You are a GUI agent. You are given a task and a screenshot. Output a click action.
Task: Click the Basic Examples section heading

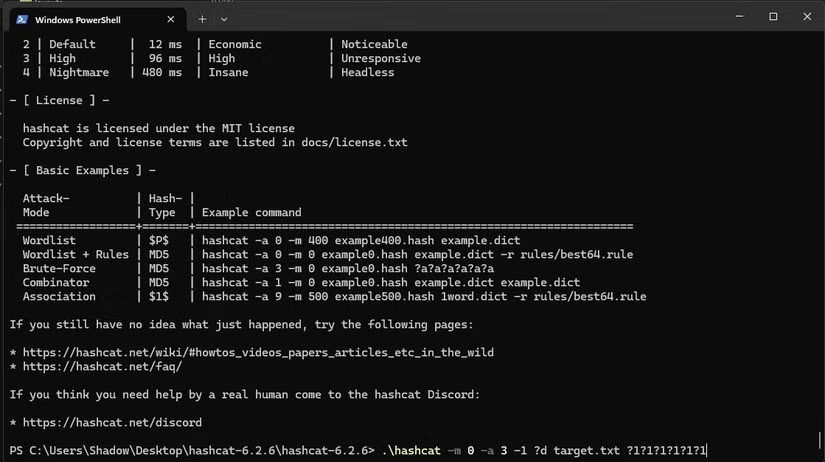[82, 170]
